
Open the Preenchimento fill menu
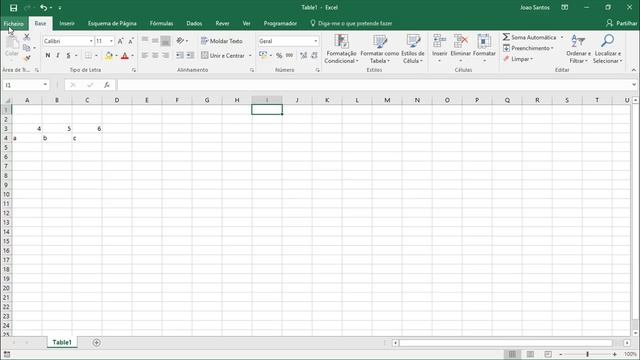[529, 48]
